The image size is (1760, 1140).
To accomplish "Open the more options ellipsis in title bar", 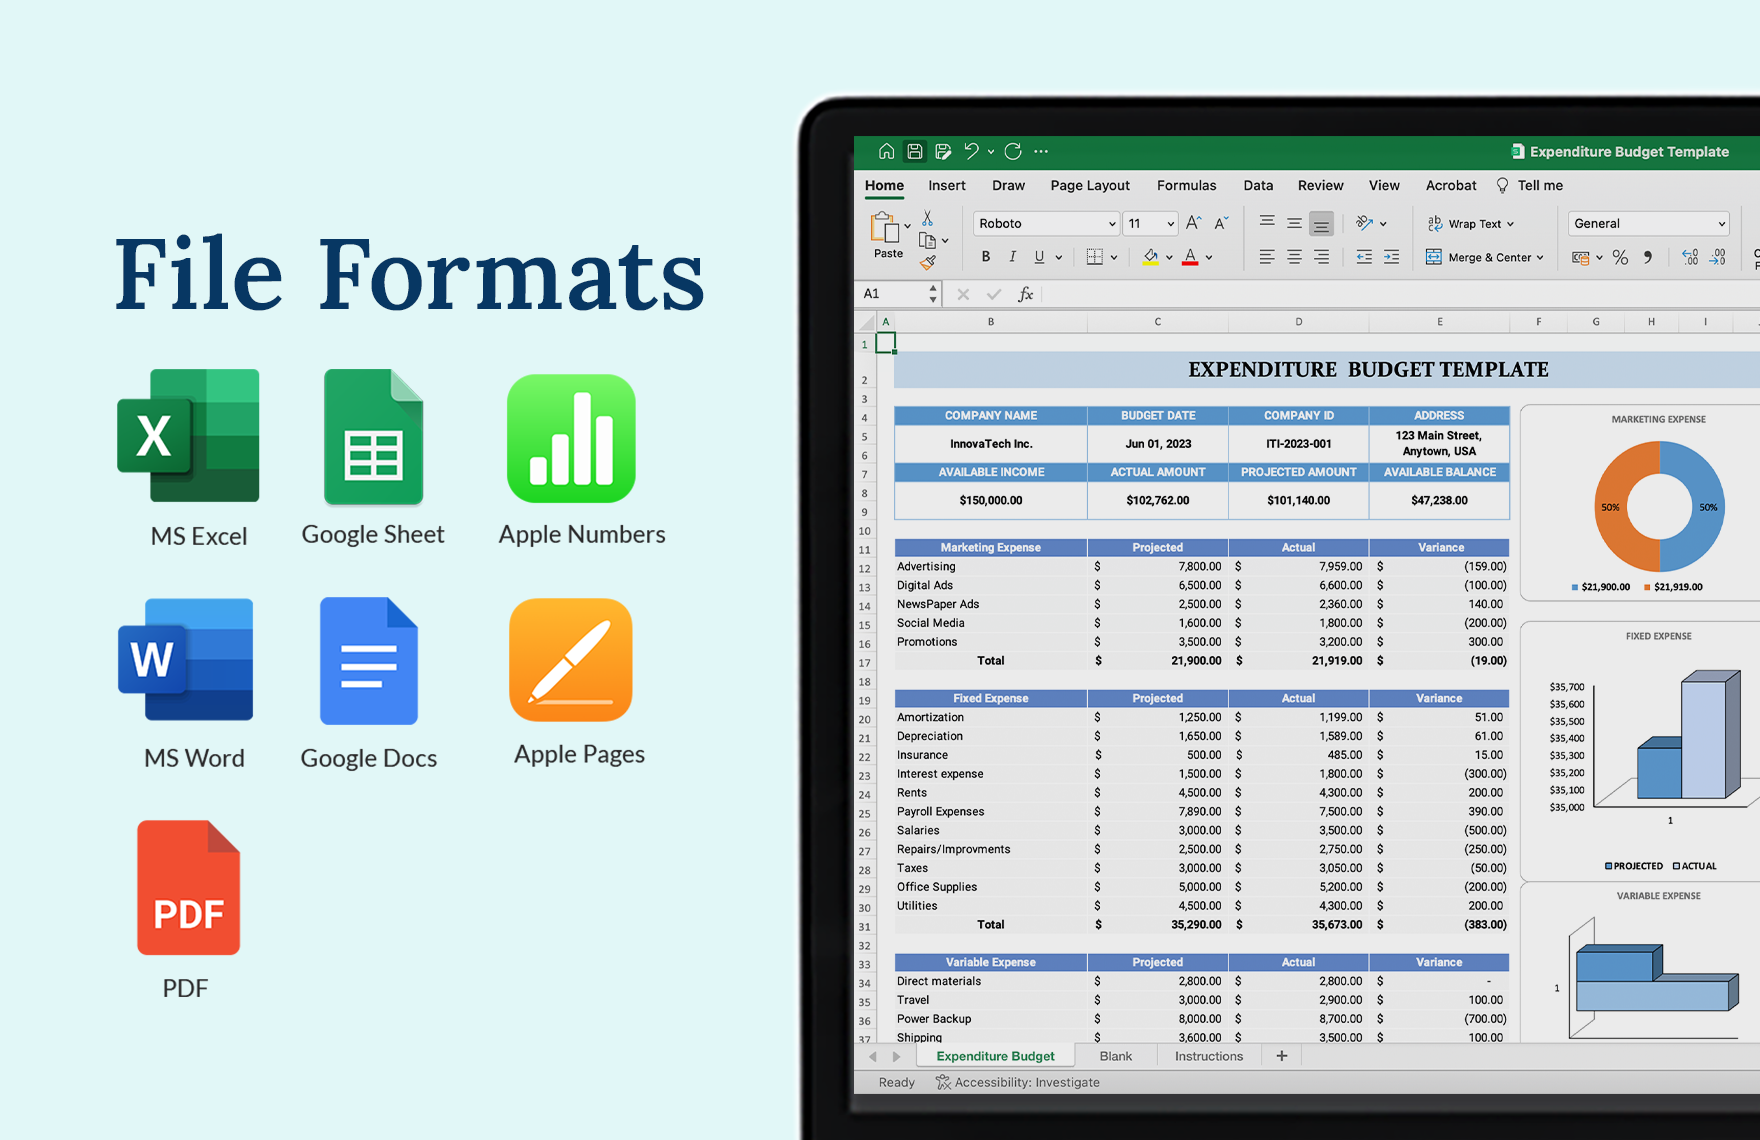I will (x=1041, y=151).
